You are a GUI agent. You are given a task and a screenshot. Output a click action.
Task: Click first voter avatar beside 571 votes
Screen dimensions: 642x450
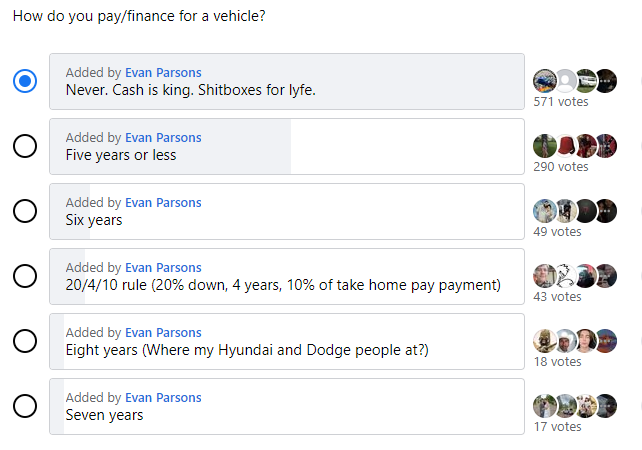(x=544, y=81)
